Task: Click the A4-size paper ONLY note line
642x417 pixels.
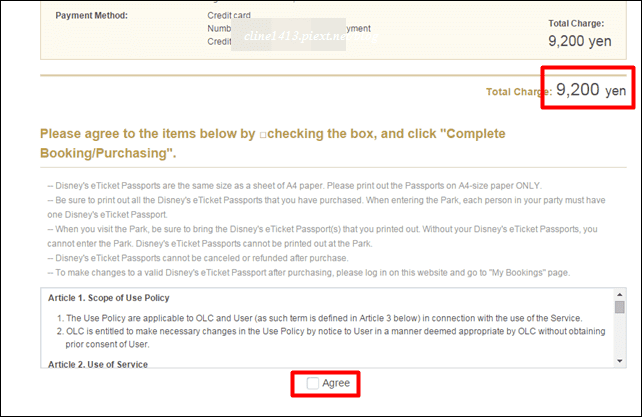Action: click(x=294, y=186)
